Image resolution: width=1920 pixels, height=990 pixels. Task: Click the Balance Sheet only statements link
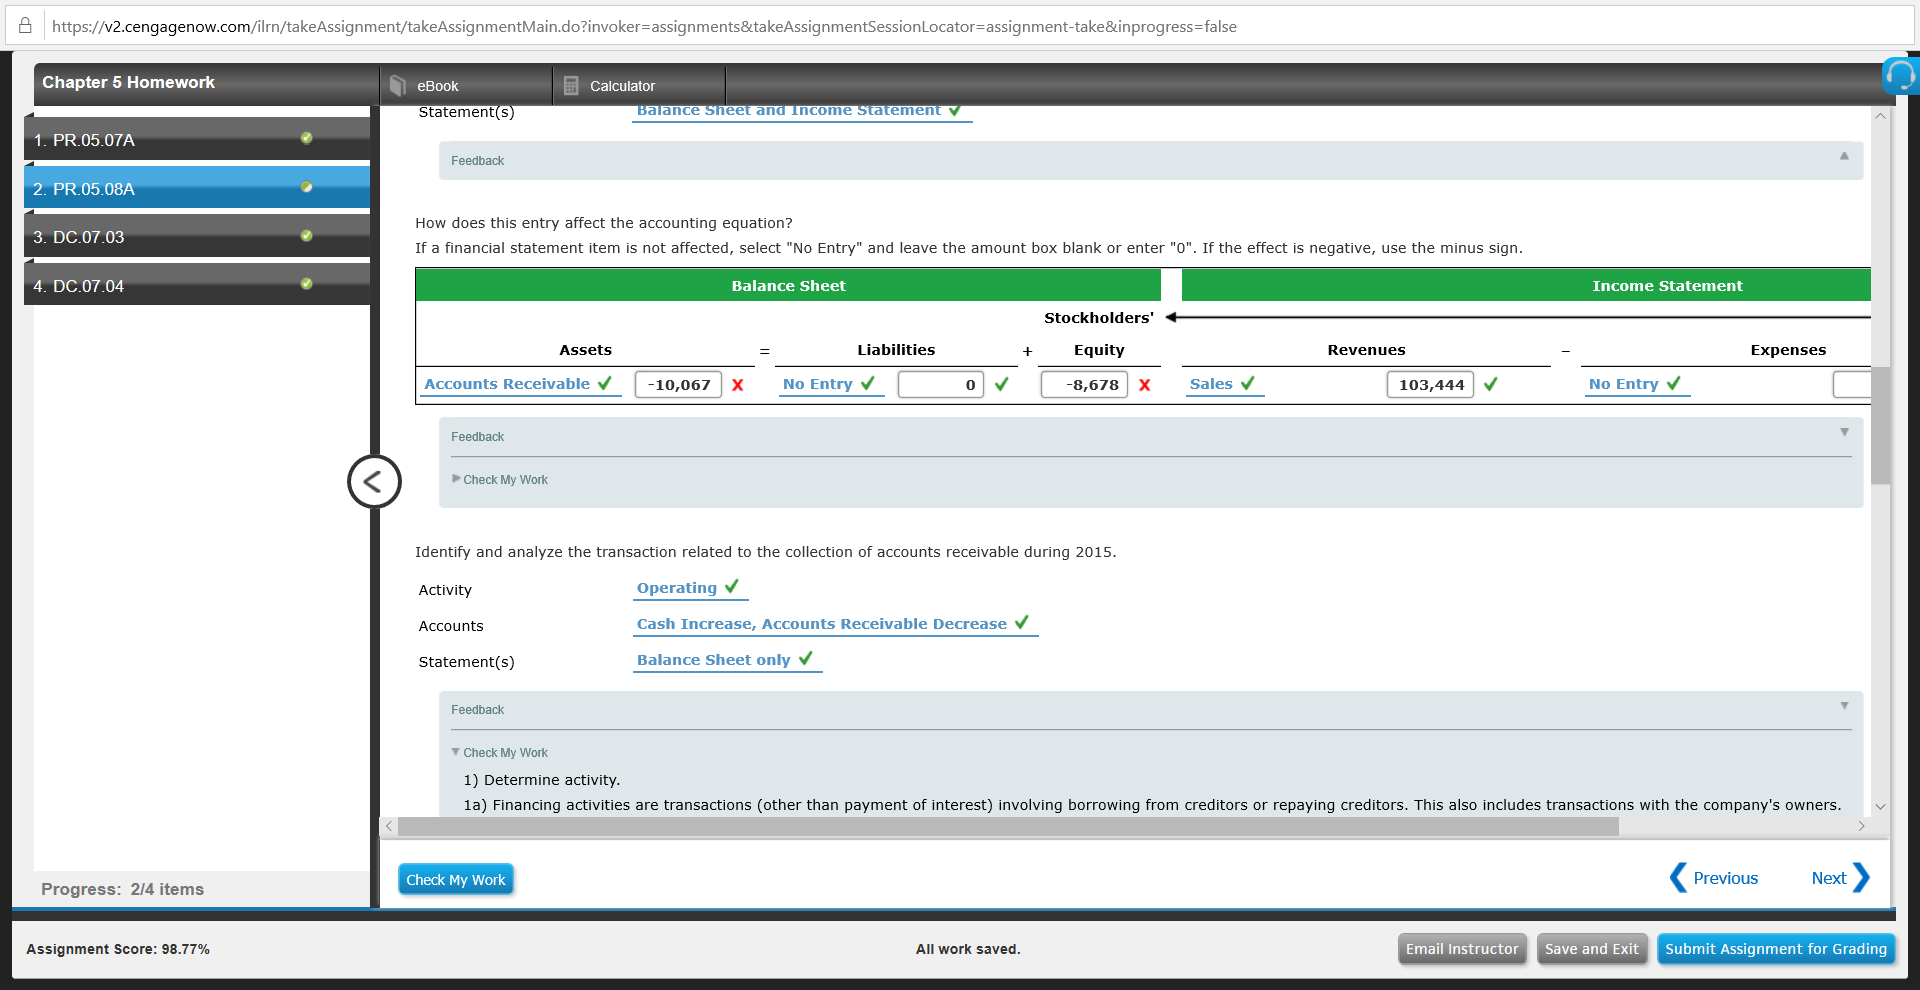(714, 660)
